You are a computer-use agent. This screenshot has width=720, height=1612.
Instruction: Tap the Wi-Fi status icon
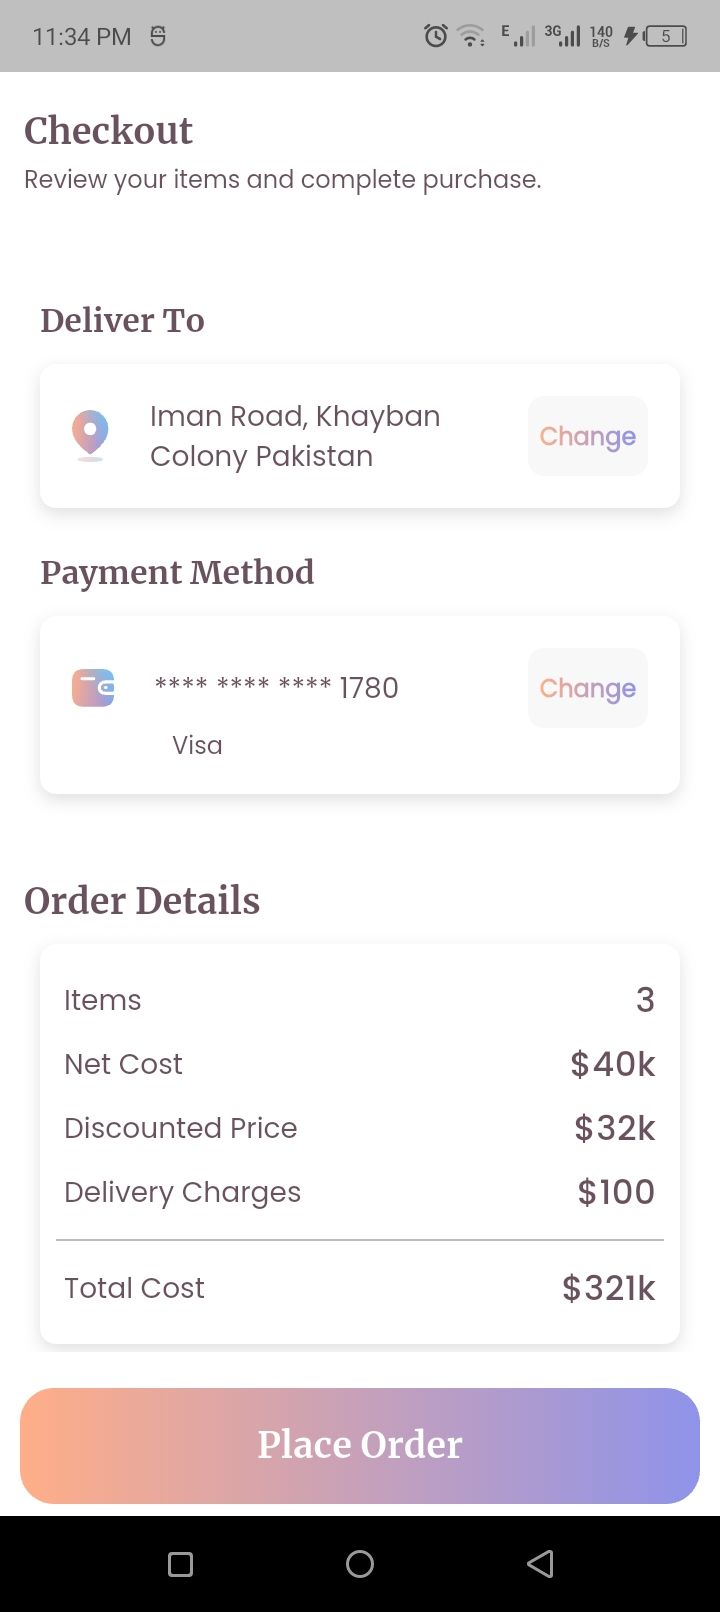click(x=470, y=37)
